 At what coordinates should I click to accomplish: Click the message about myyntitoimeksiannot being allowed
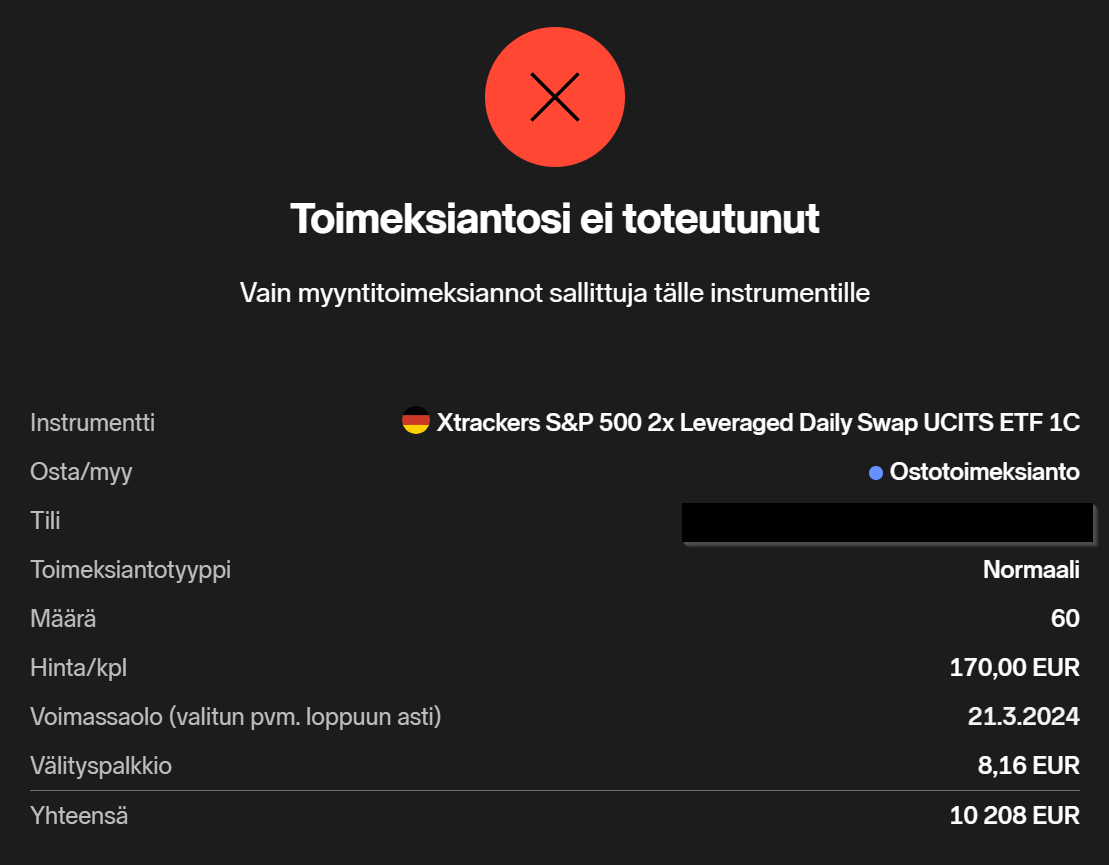554,293
